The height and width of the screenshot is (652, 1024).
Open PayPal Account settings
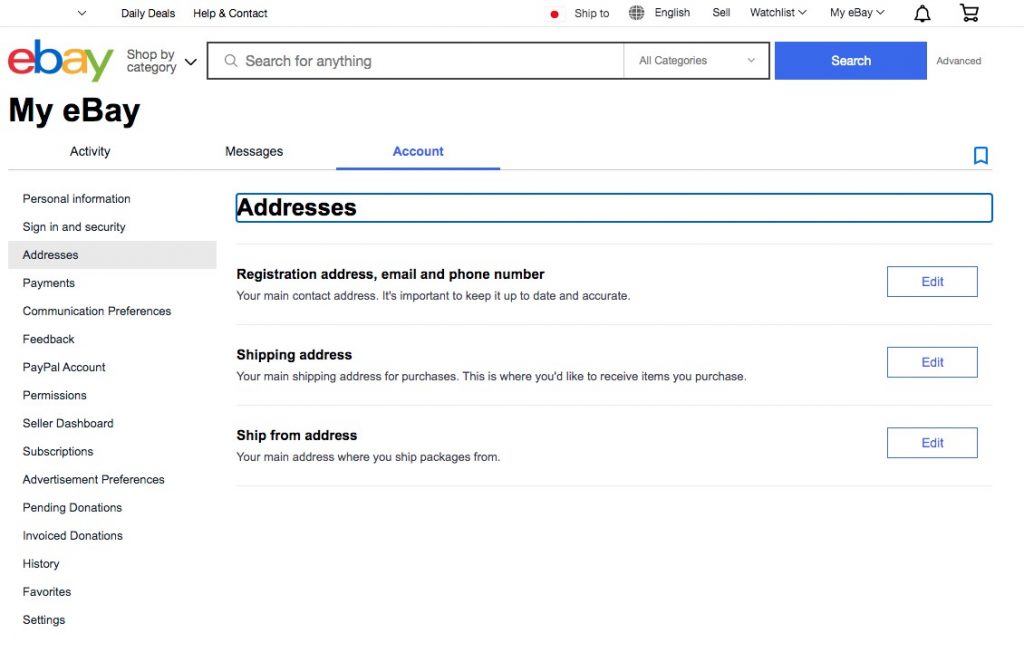64,367
